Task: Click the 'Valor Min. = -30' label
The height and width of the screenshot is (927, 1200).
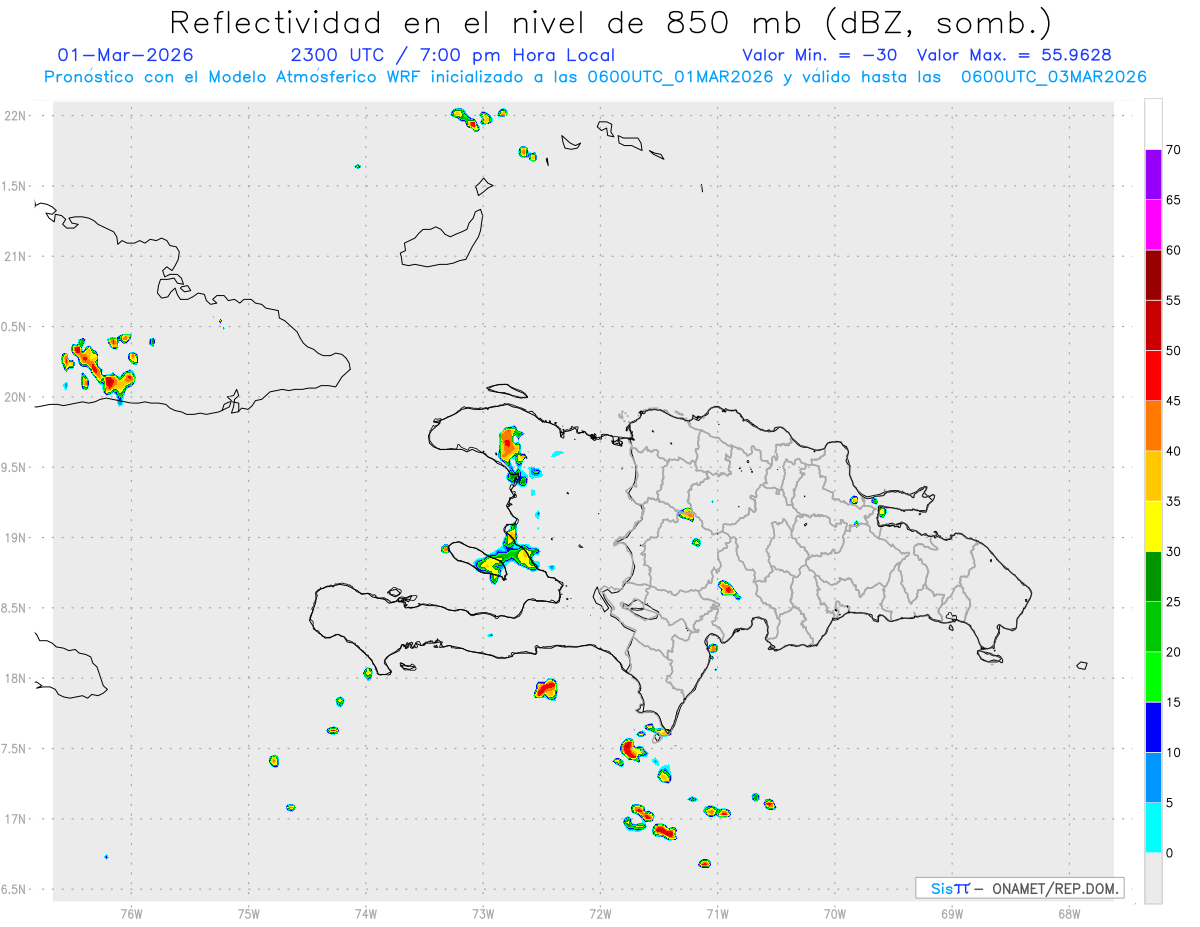Action: (x=822, y=55)
